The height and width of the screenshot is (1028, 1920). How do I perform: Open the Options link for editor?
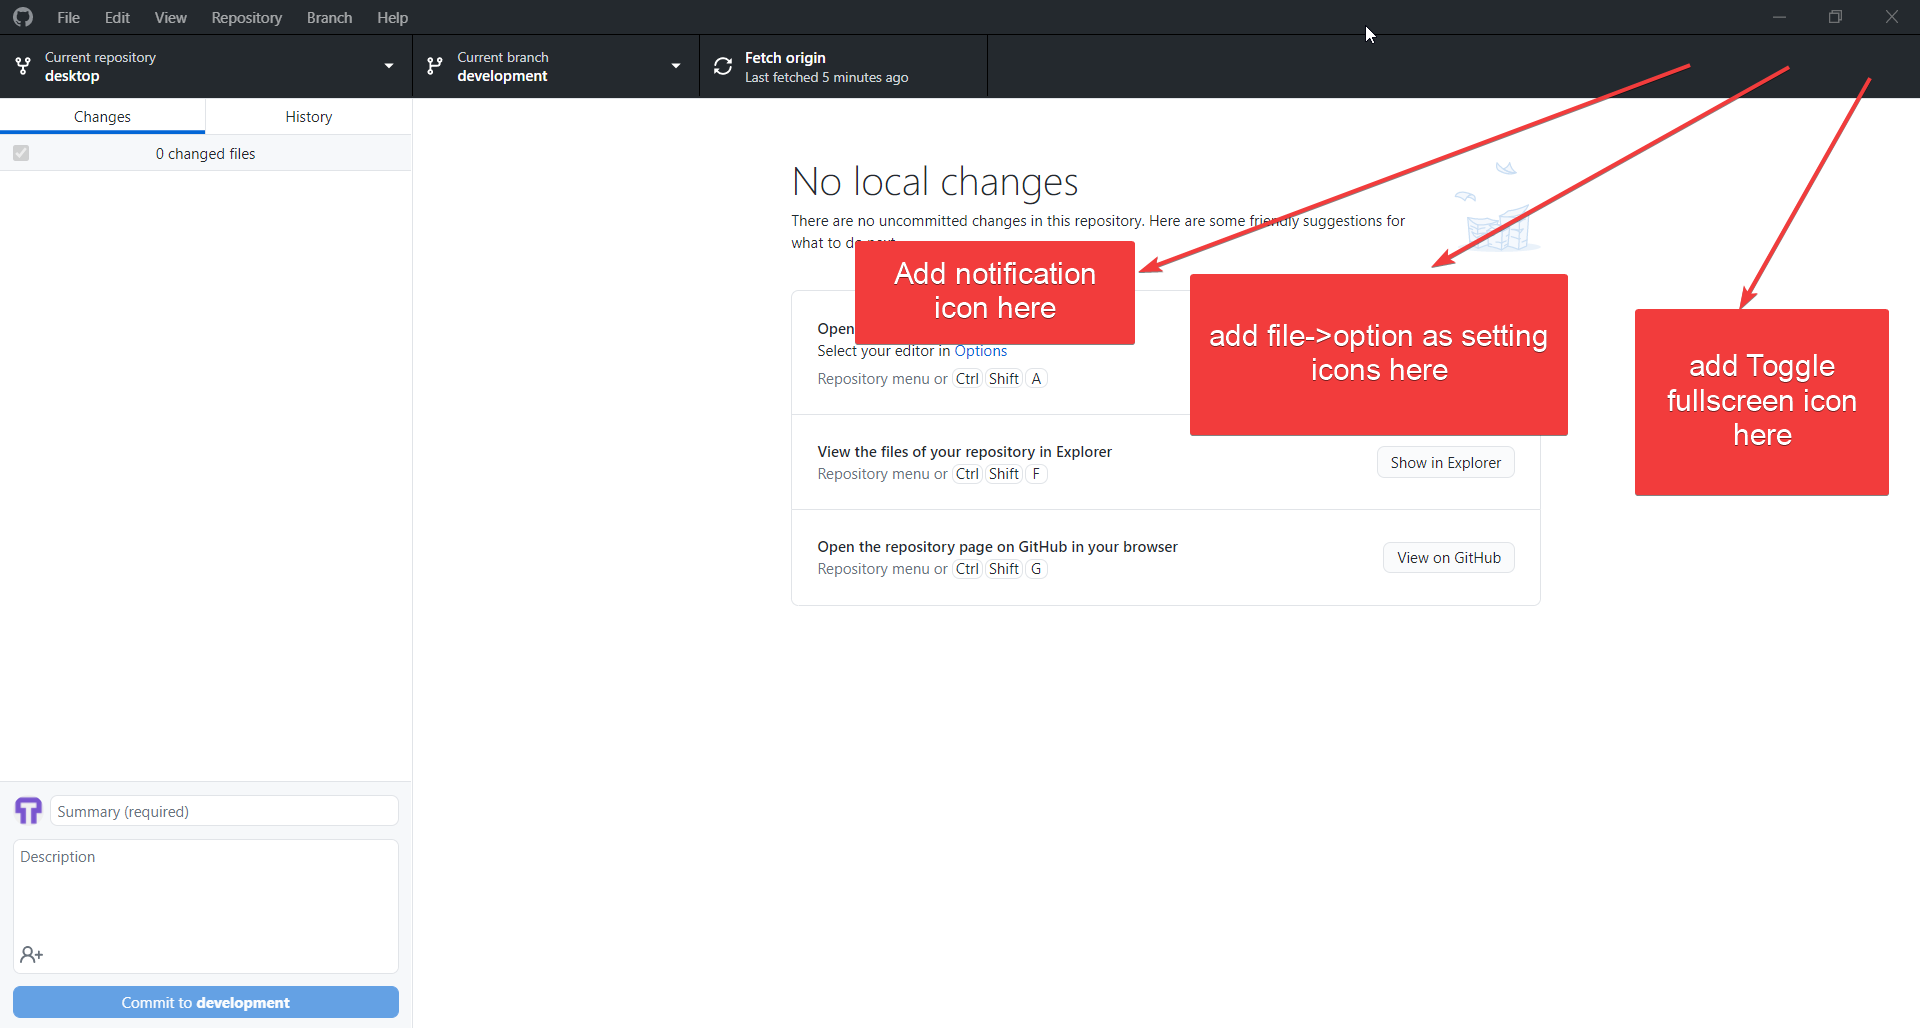[x=981, y=351]
